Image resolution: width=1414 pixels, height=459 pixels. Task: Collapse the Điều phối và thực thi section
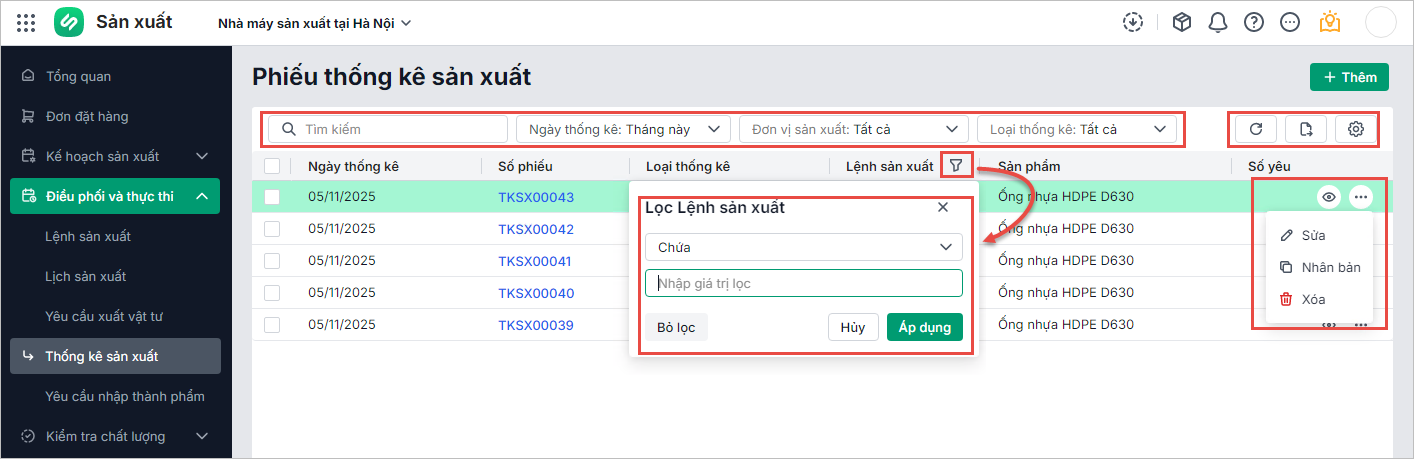point(201,196)
